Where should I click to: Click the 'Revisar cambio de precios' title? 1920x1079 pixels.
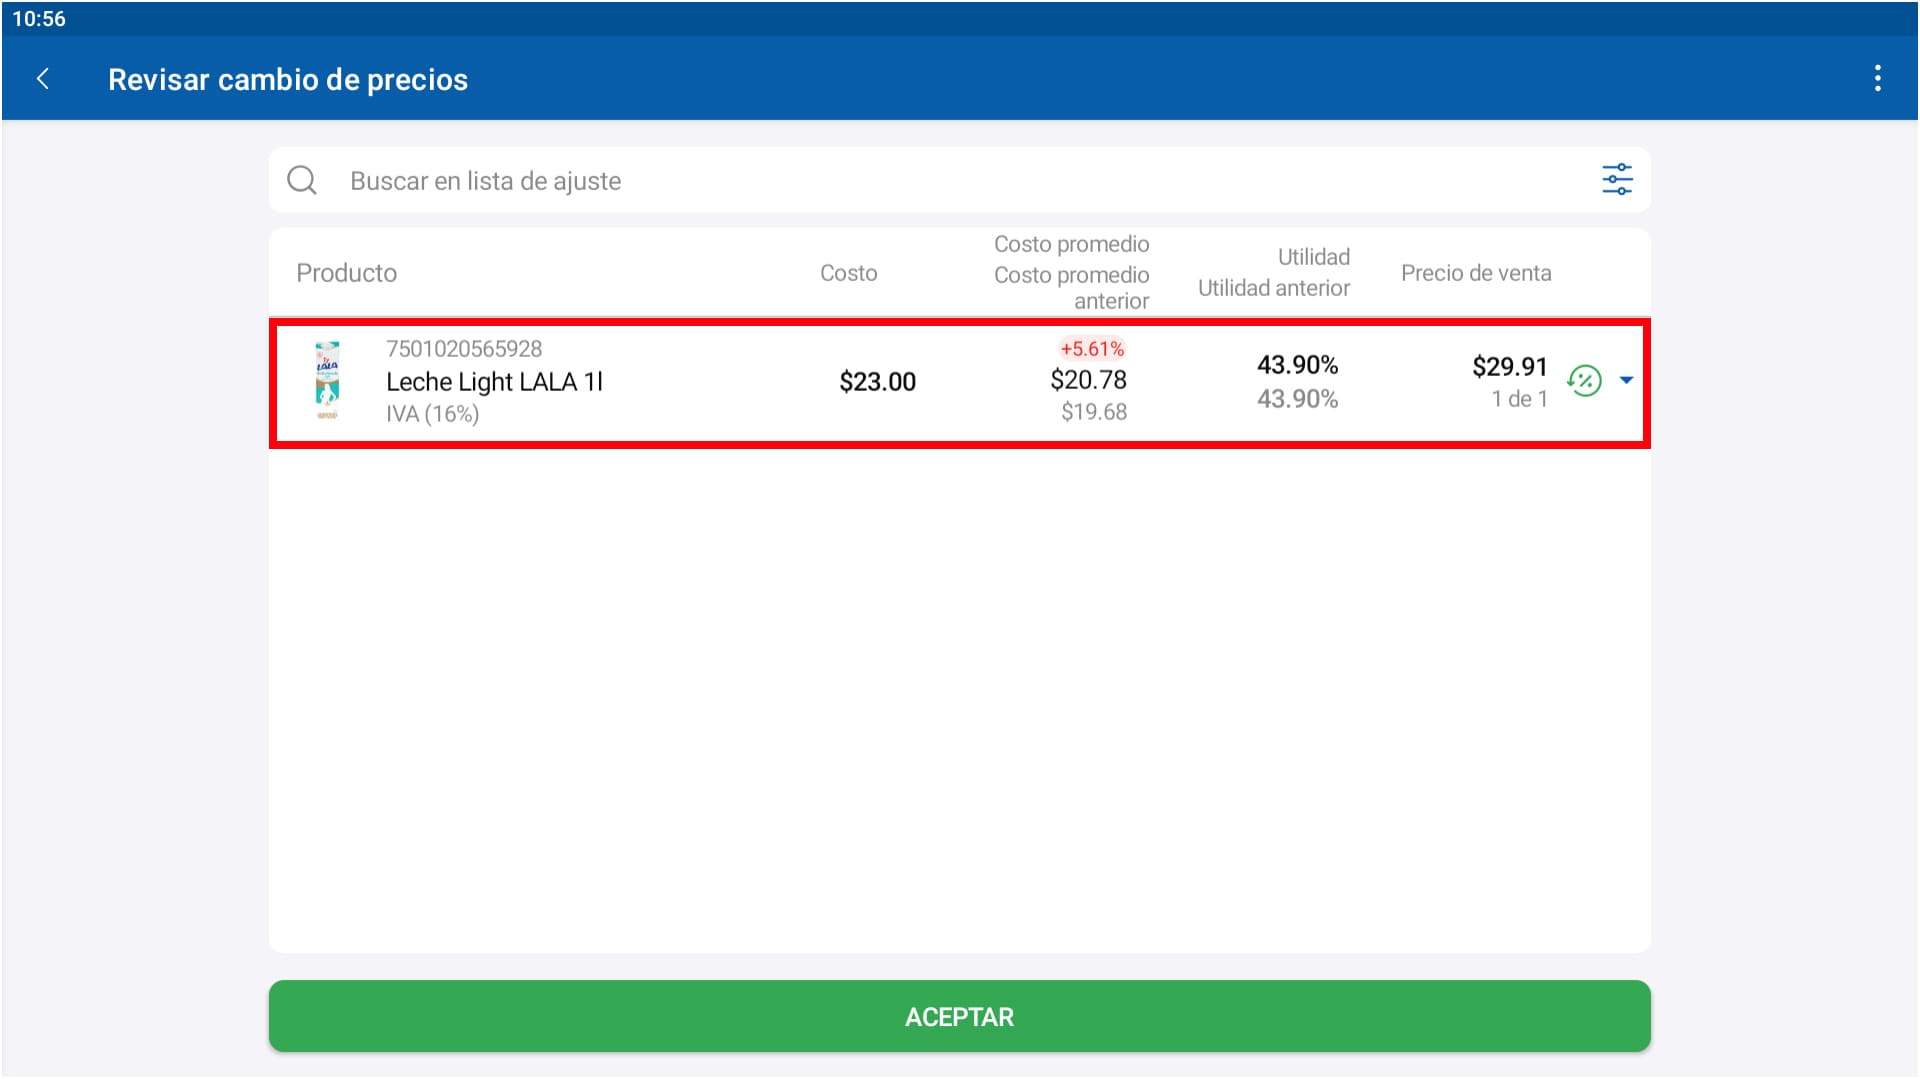click(x=288, y=80)
